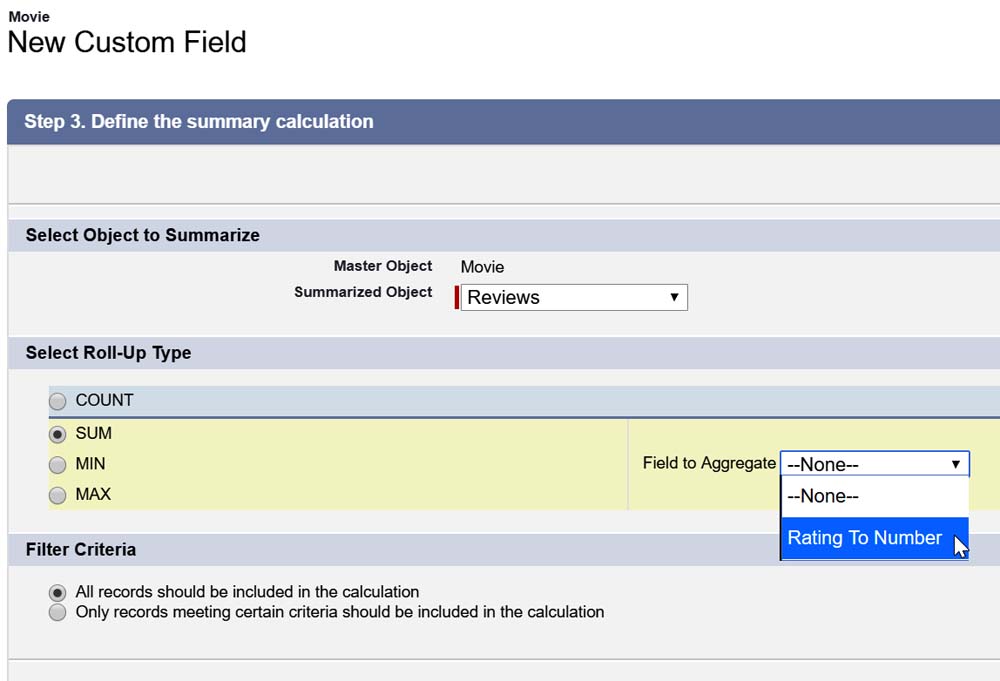Image resolution: width=1000 pixels, height=681 pixels.
Task: Select Only records meeting certain criteria radio
Action: pos(58,612)
